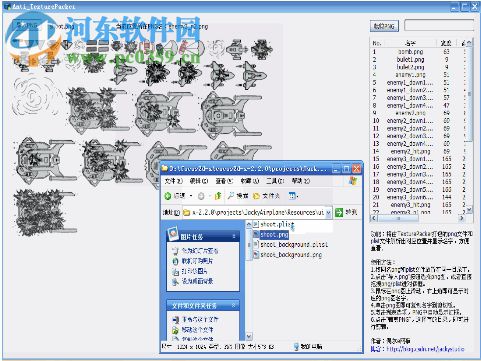This screenshot has height=361, width=481.
Task: Select row 20 enemy3_down6 in the list
Action: [x=417, y=197]
